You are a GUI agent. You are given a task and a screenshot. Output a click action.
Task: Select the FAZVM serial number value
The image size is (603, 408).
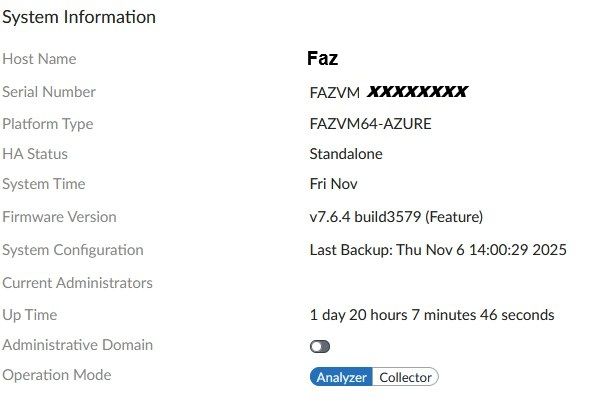click(x=388, y=92)
